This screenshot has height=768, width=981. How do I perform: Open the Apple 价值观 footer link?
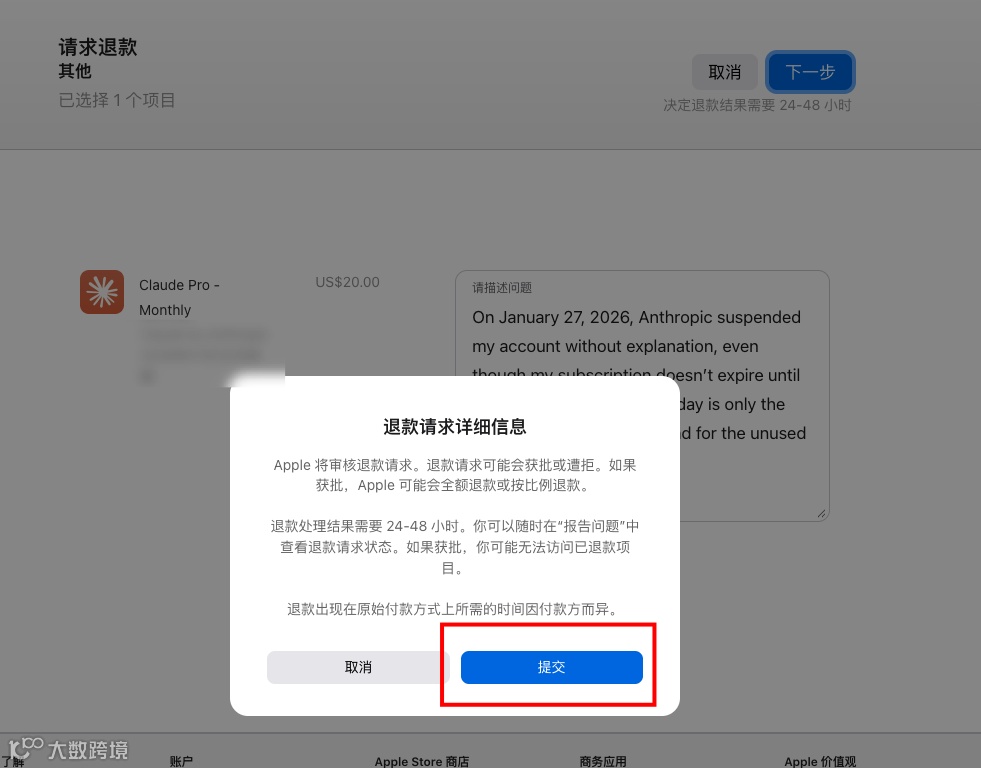(820, 761)
